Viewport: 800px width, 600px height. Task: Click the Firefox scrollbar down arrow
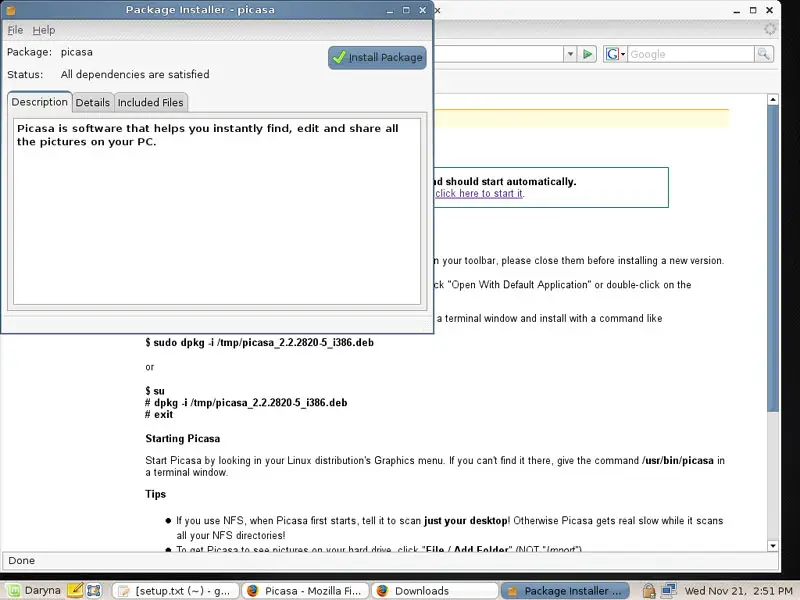(773, 546)
